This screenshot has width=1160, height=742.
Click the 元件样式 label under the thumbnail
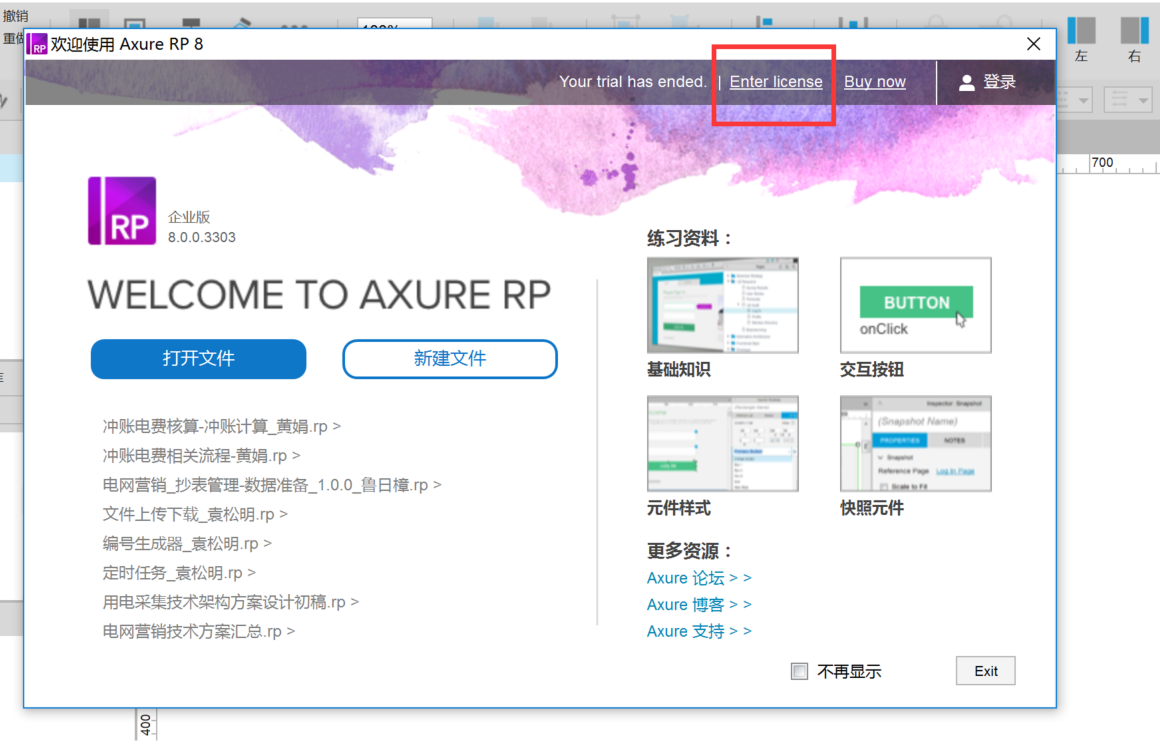(678, 508)
